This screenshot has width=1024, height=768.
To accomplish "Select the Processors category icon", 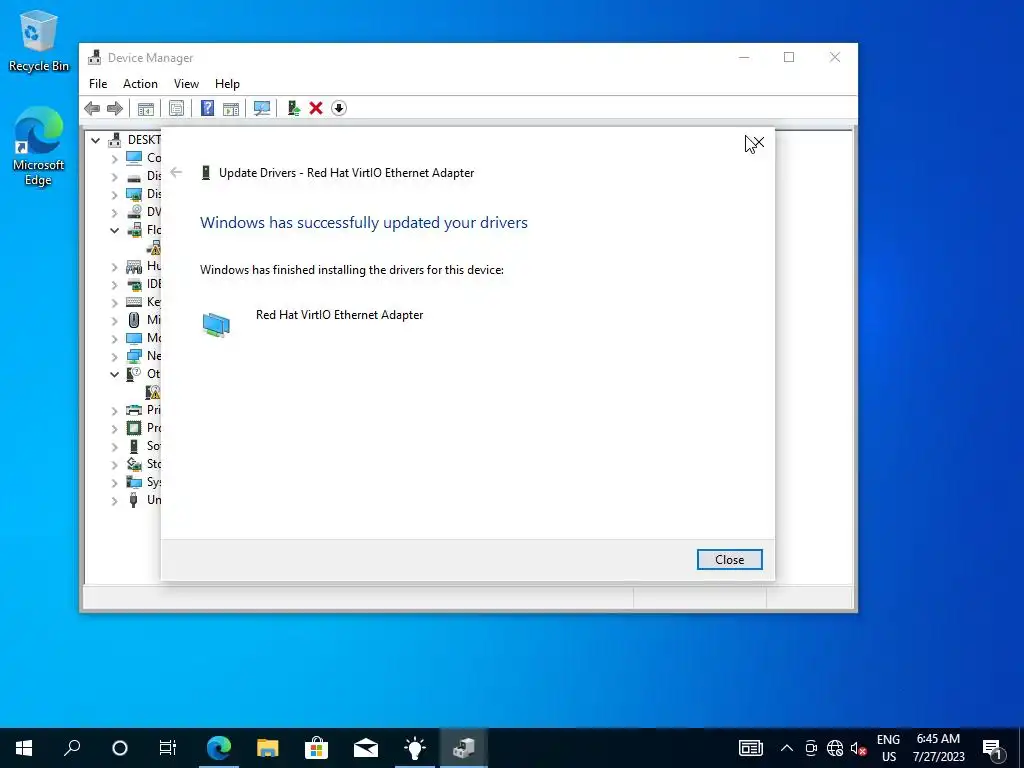I will tap(134, 428).
